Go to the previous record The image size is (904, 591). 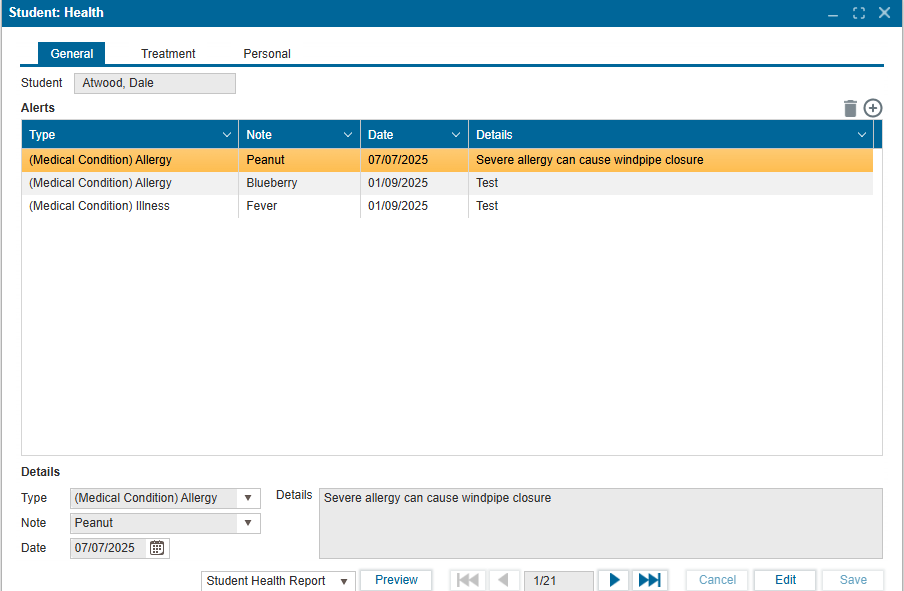pyautogui.click(x=503, y=580)
